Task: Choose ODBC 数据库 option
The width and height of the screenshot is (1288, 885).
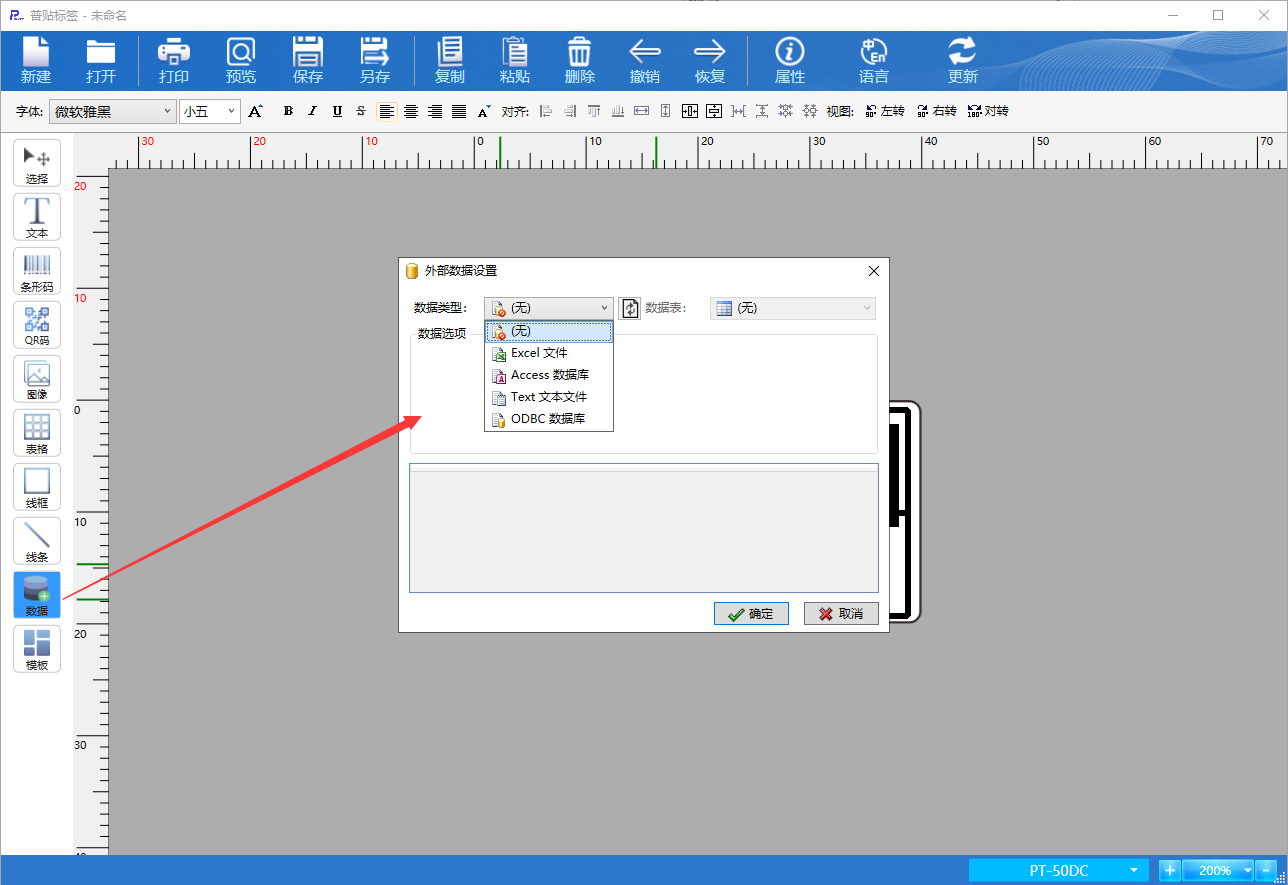Action: 549,419
